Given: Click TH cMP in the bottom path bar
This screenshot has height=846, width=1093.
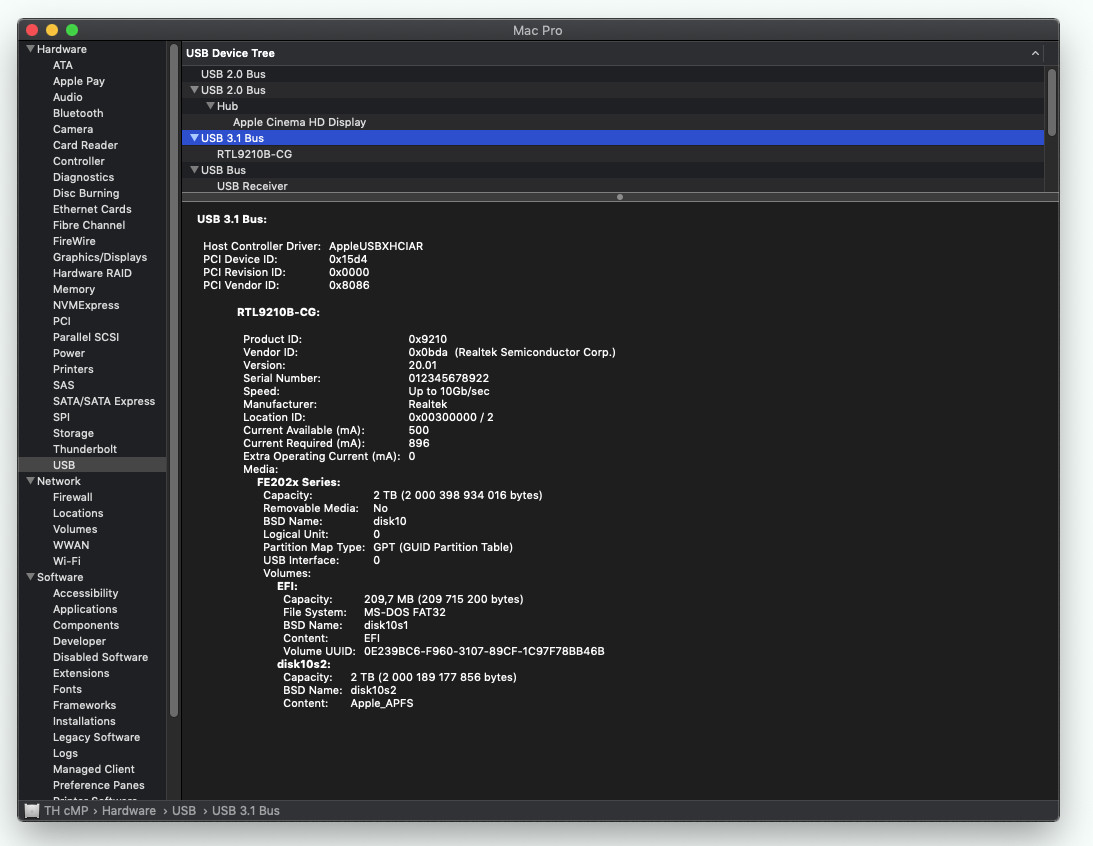Looking at the screenshot, I should pyautogui.click(x=67, y=810).
